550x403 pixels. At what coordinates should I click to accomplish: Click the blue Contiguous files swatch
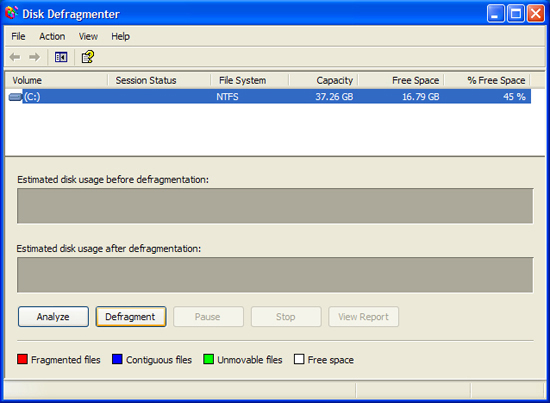point(117,359)
